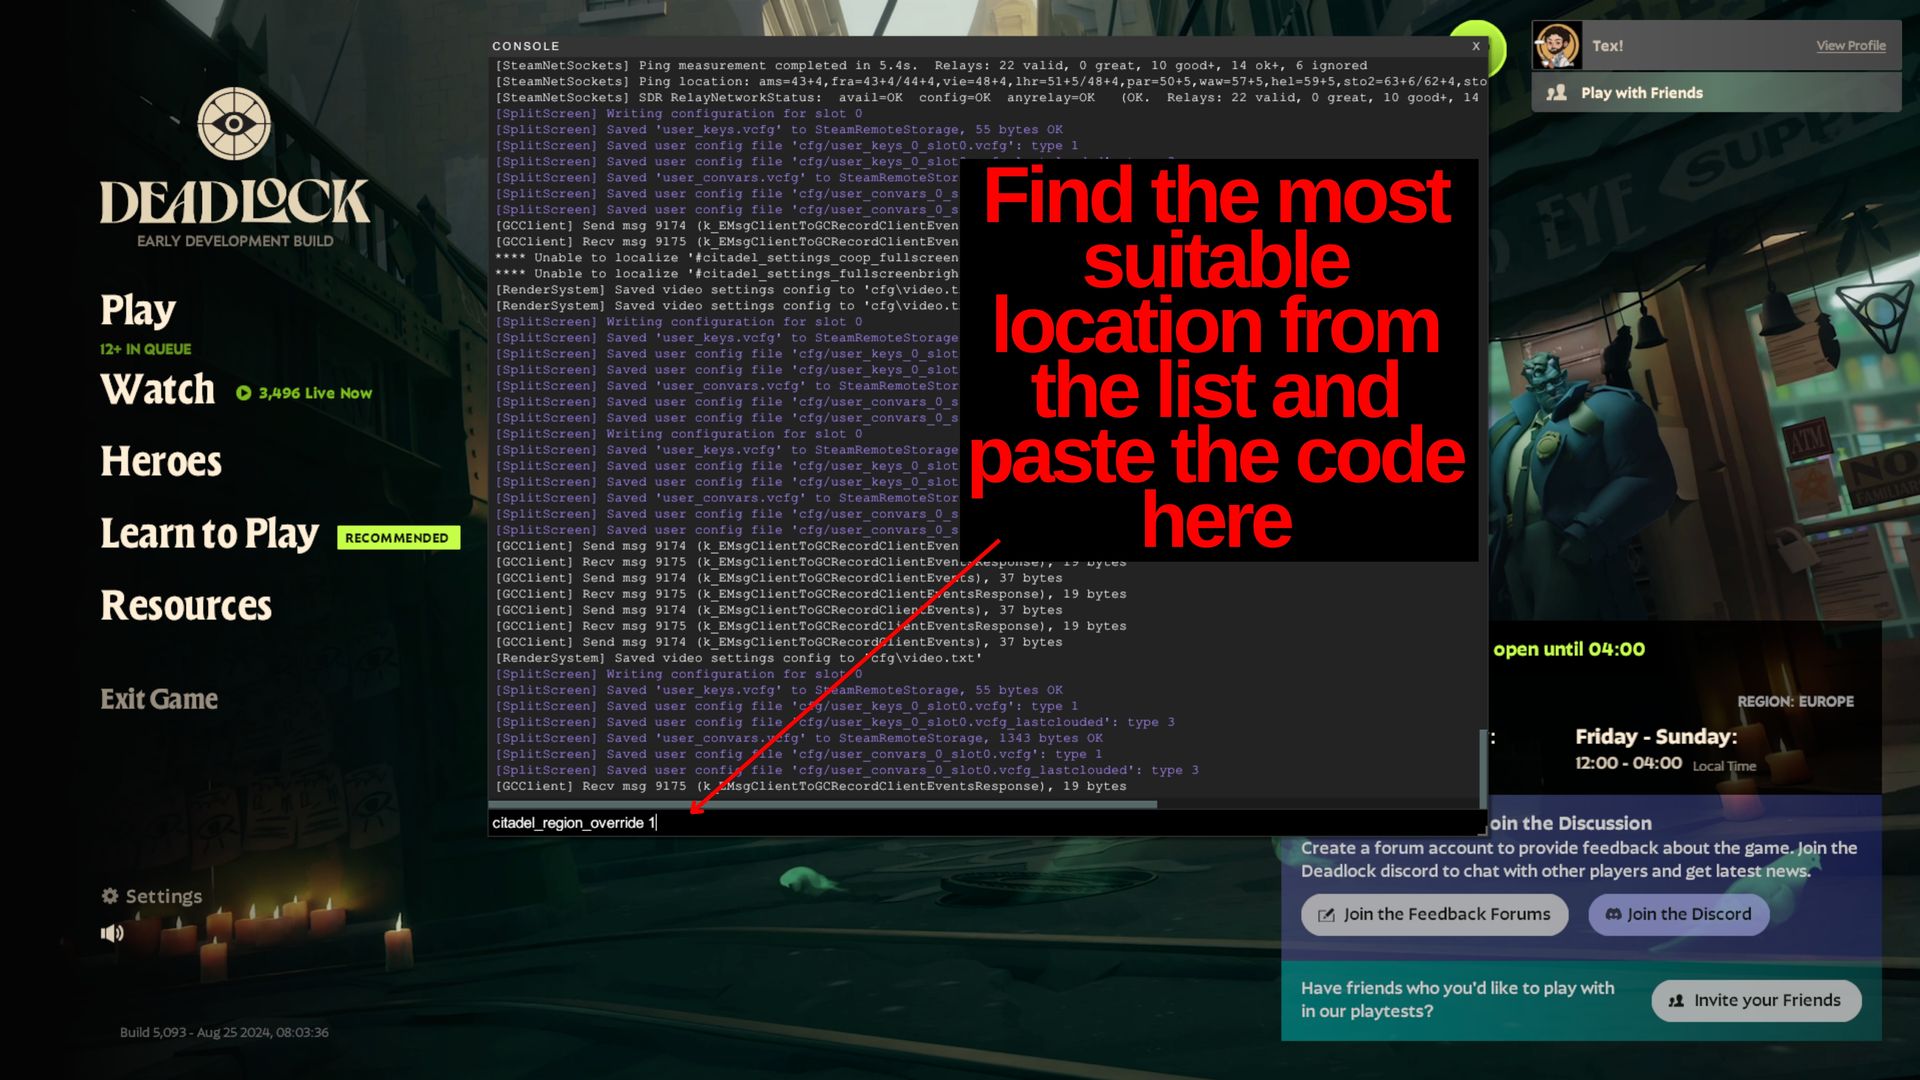Click the Resources navigation icon
1920x1080 pixels.
pyautogui.click(x=186, y=605)
